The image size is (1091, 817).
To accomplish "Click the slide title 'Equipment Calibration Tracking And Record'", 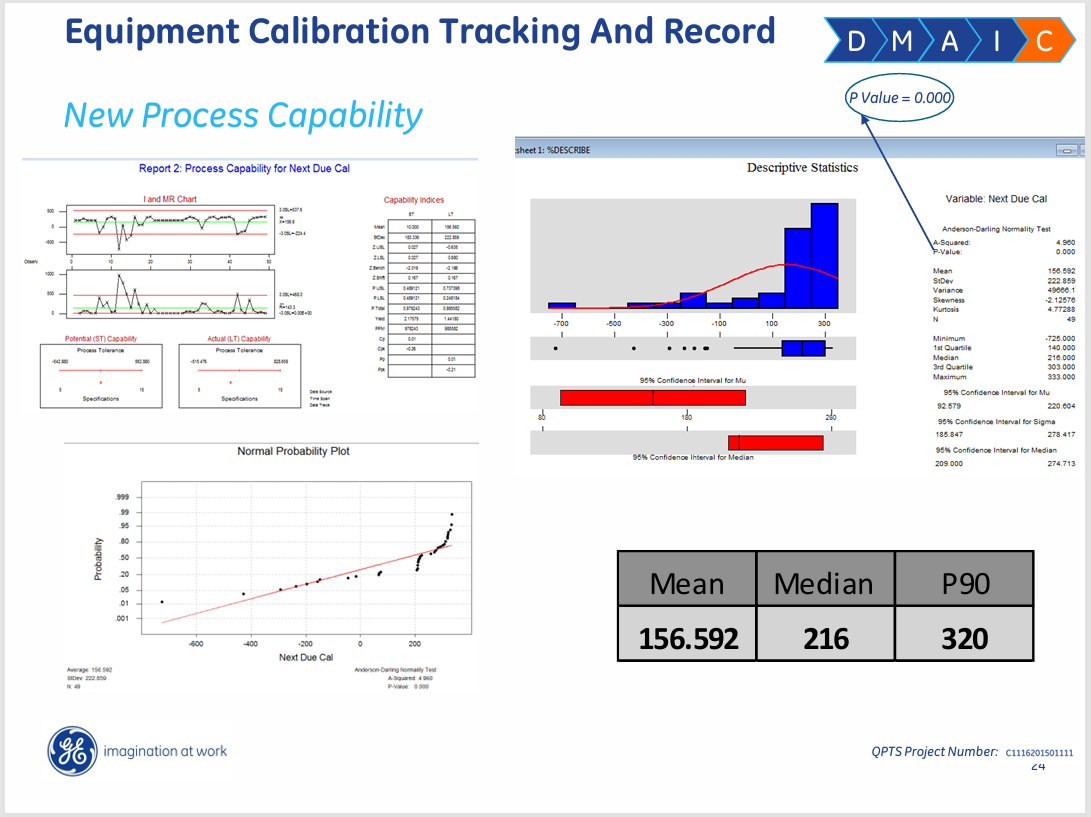I will (420, 31).
